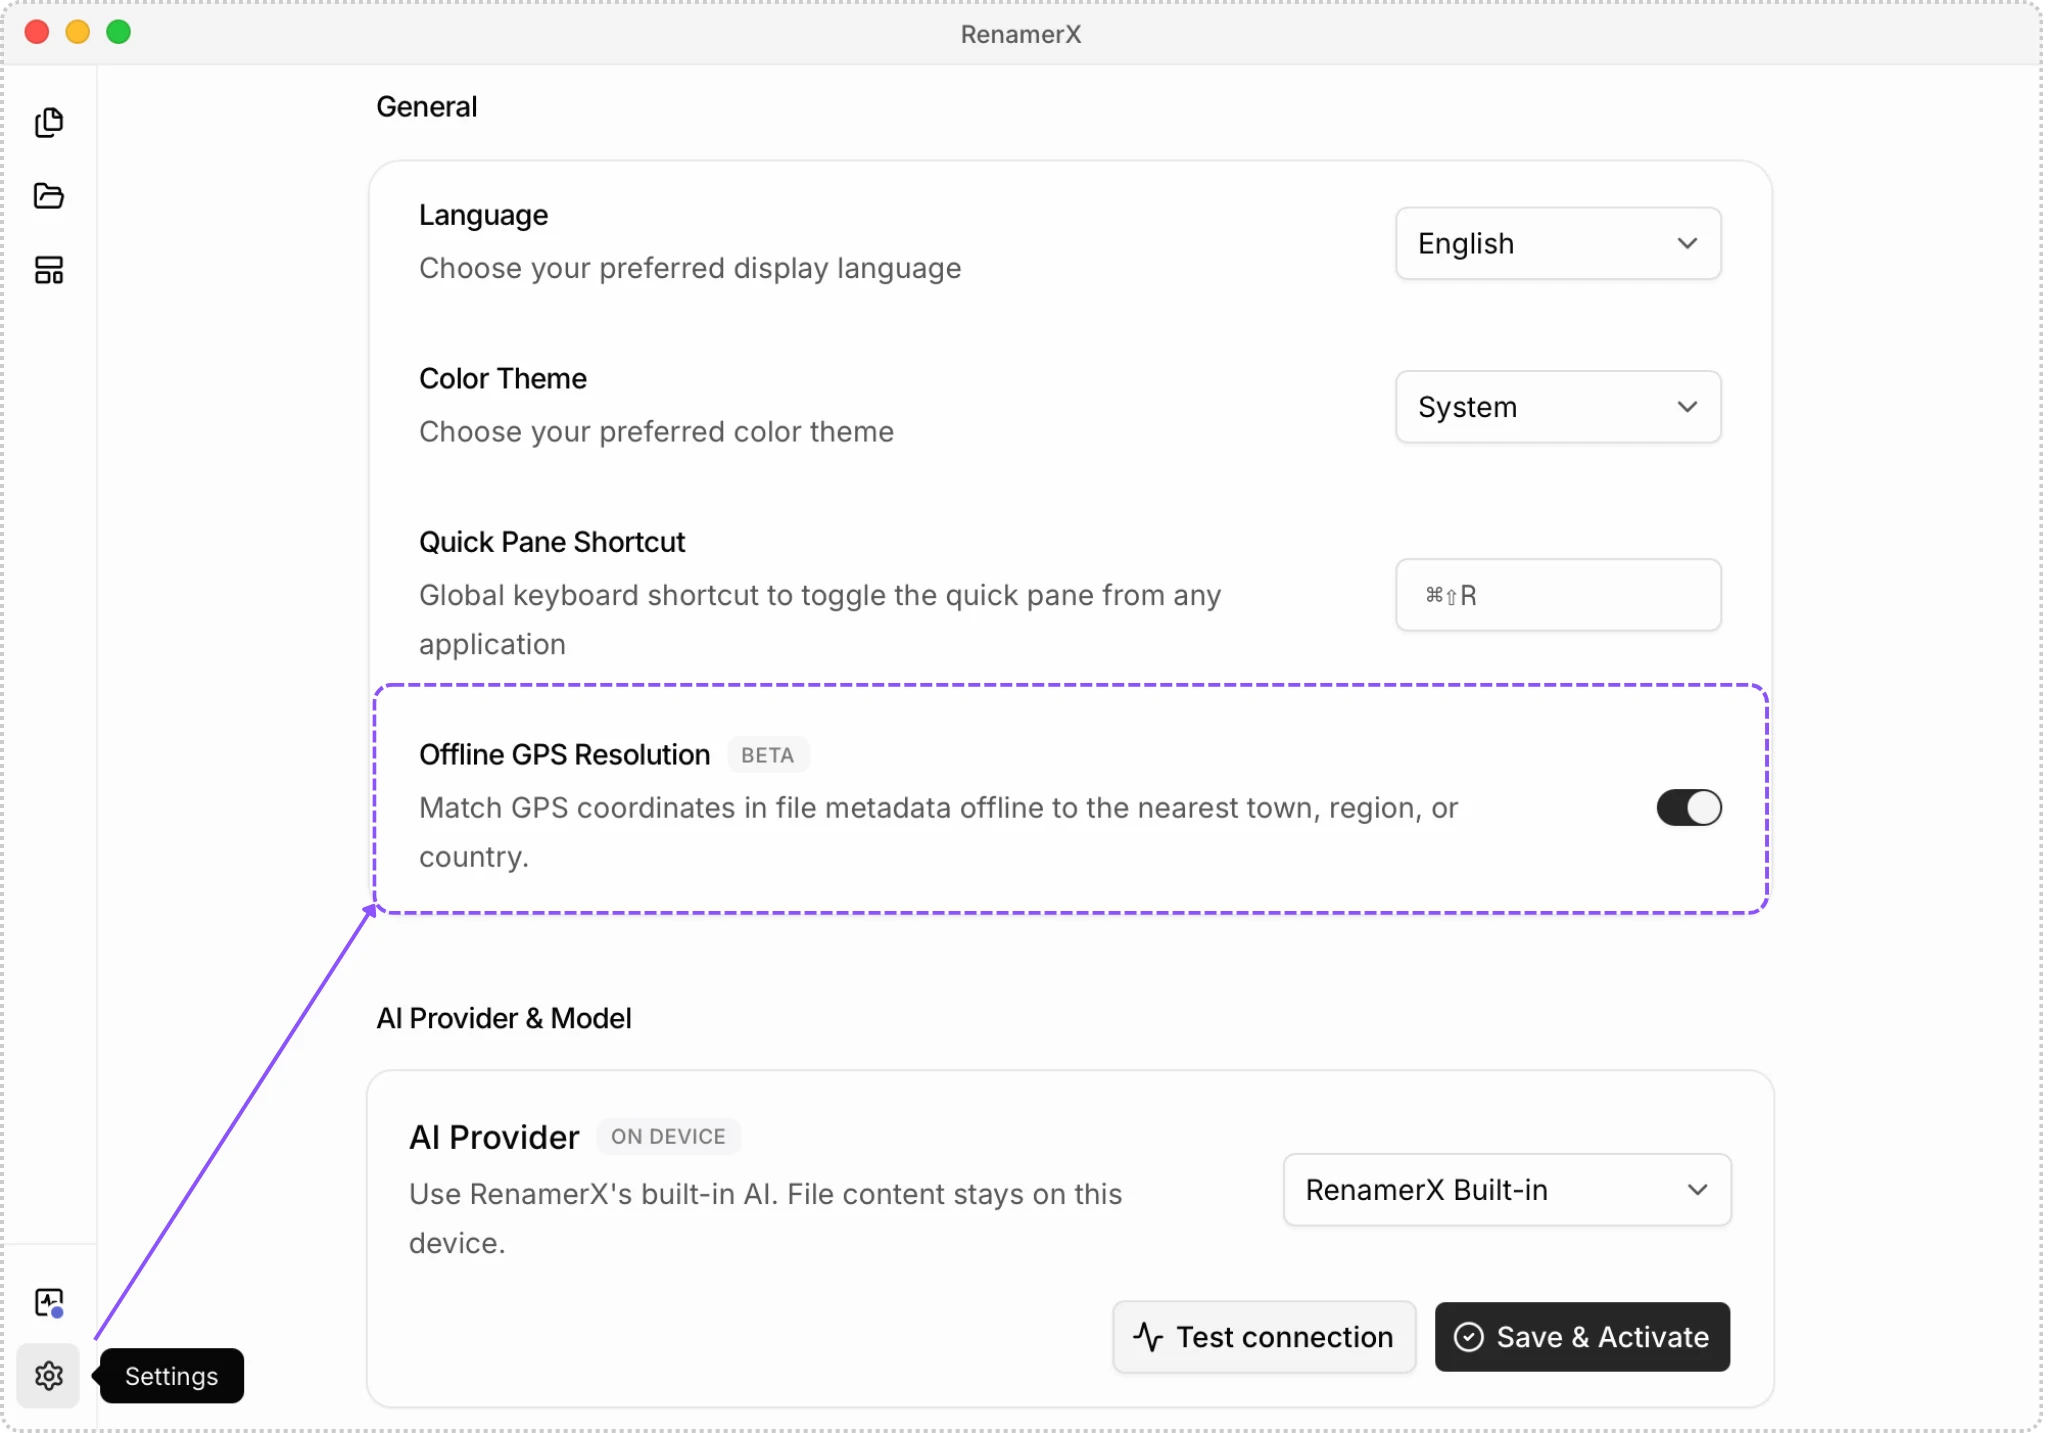The image size is (2048, 1433).
Task: Close the RenamerX window with red button
Action: (37, 32)
